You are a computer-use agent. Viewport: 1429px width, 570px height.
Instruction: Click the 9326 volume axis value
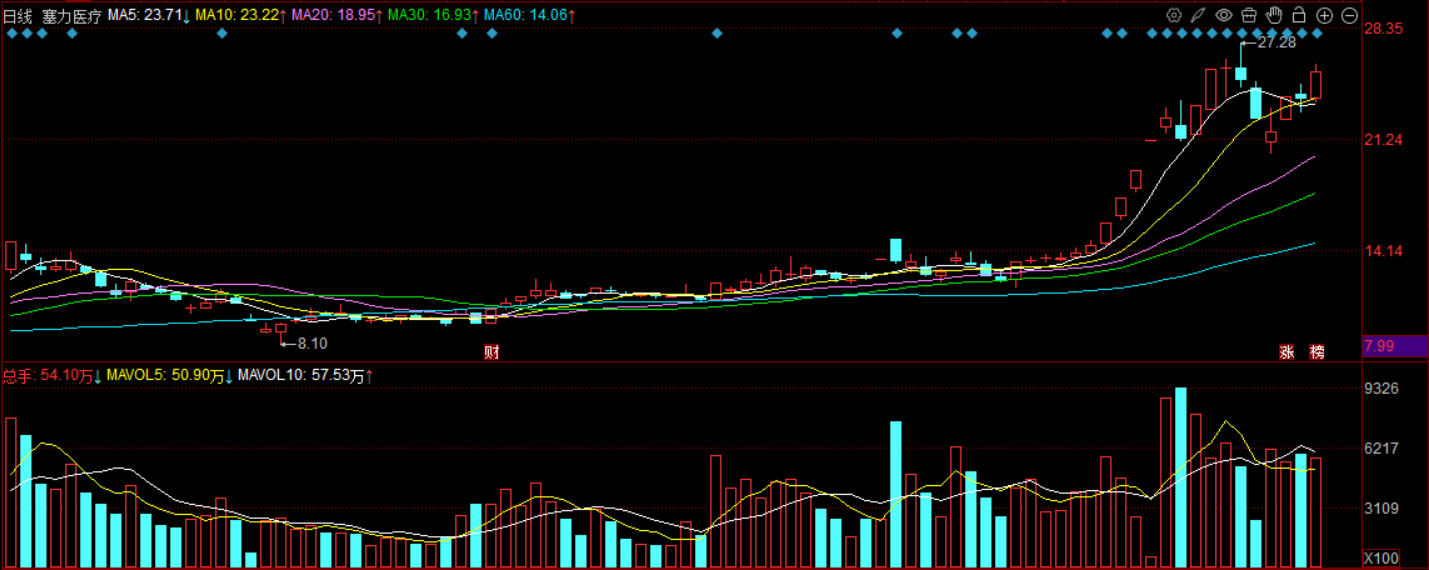click(x=1382, y=388)
